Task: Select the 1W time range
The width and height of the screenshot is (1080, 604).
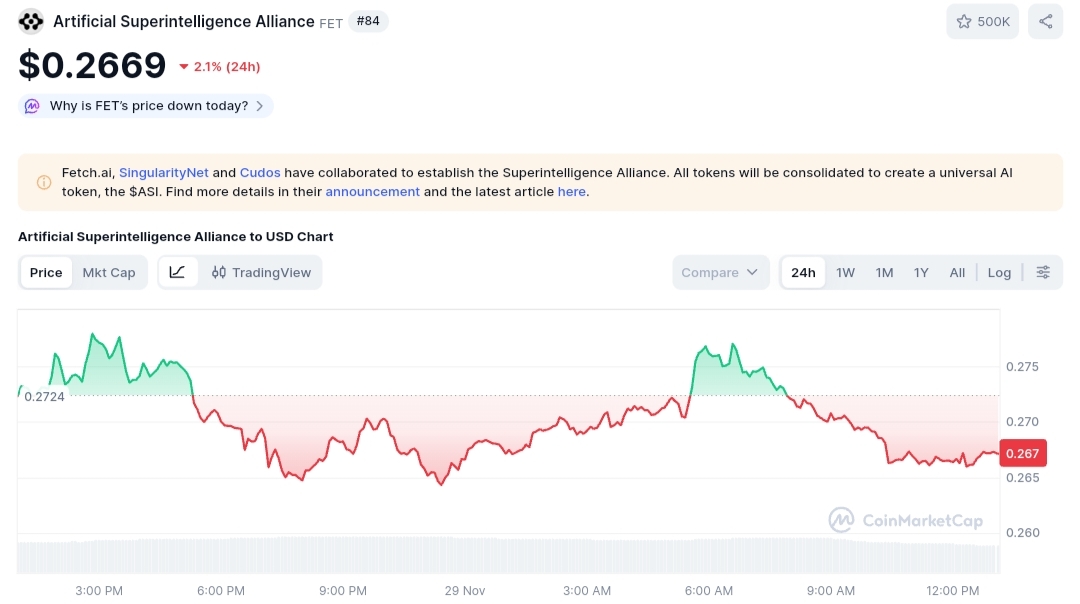Action: coord(845,273)
